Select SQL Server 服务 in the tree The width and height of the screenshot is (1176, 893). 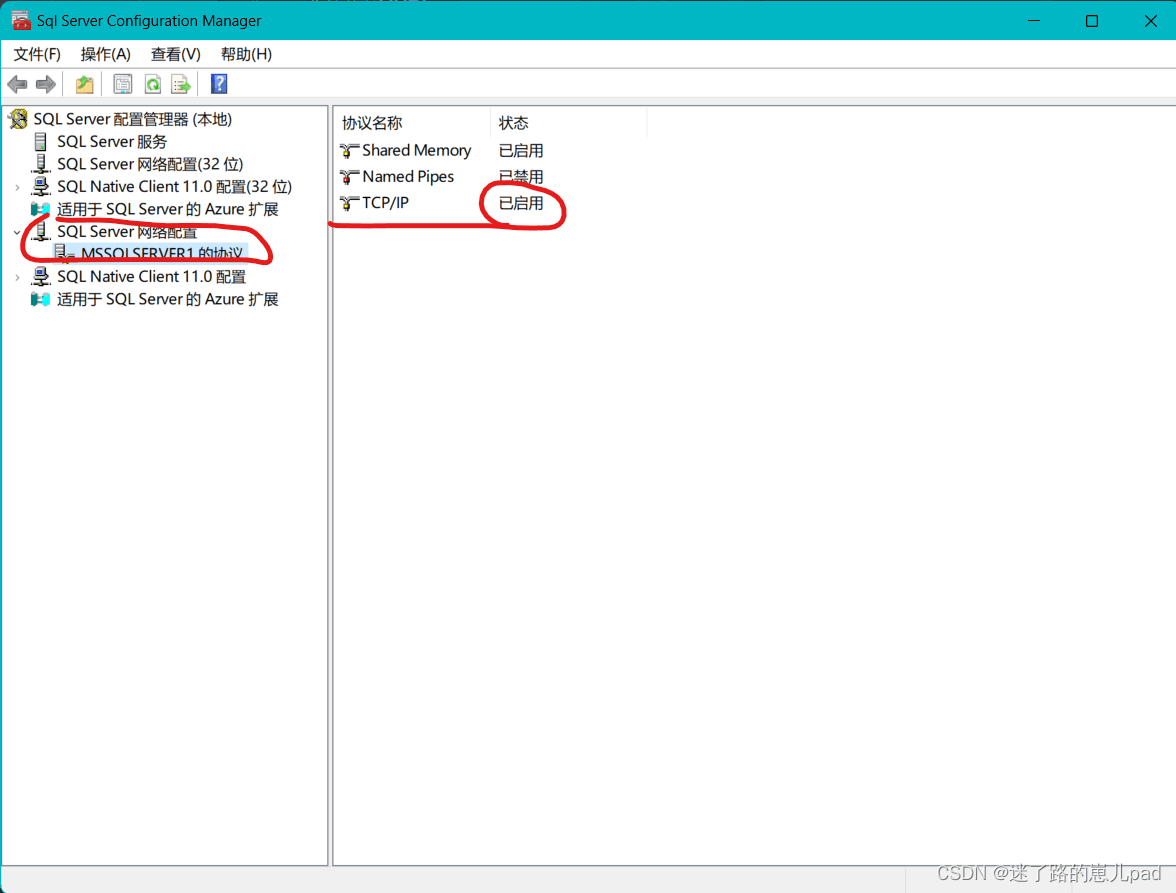point(112,142)
